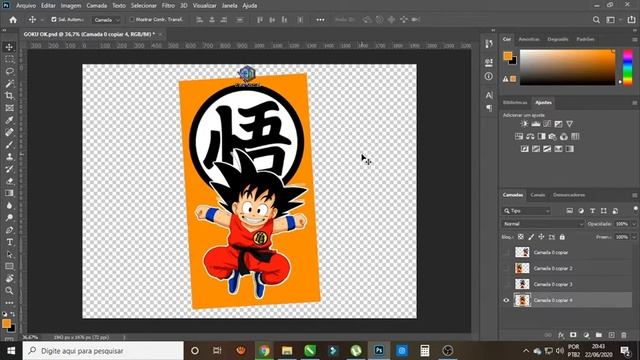Select the Horizontal Type tool
The image size is (640, 360).
9,242
